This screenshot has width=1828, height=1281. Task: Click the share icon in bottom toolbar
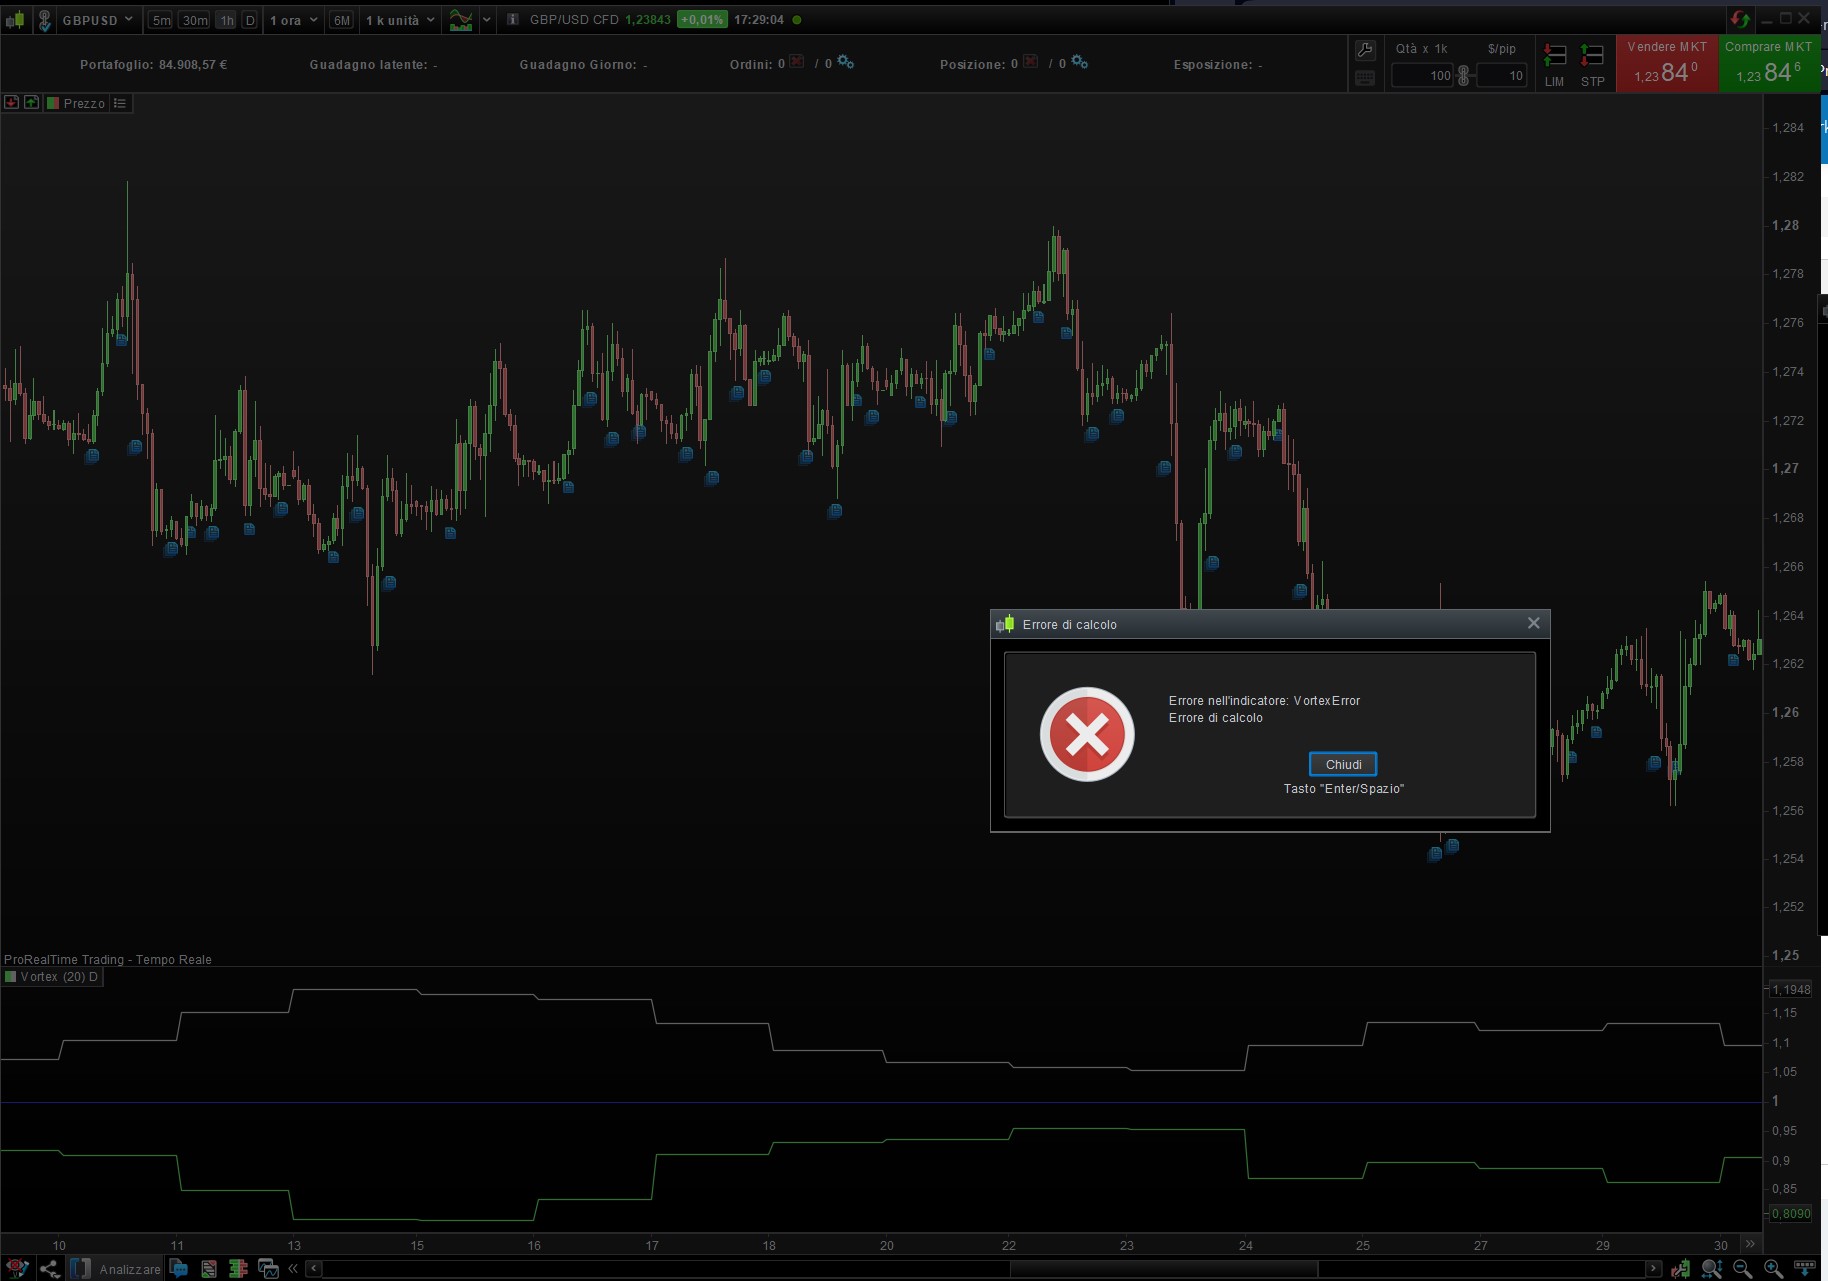point(49,1269)
